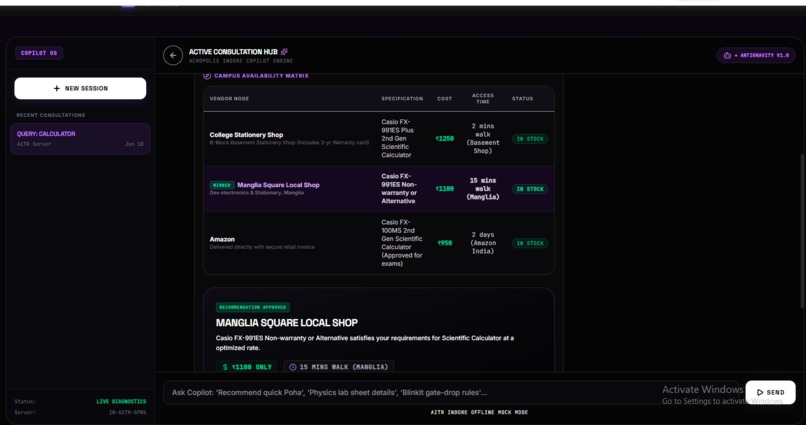Click In Stock badge for Manglia Square shop
The image size is (806, 425).
(529, 189)
